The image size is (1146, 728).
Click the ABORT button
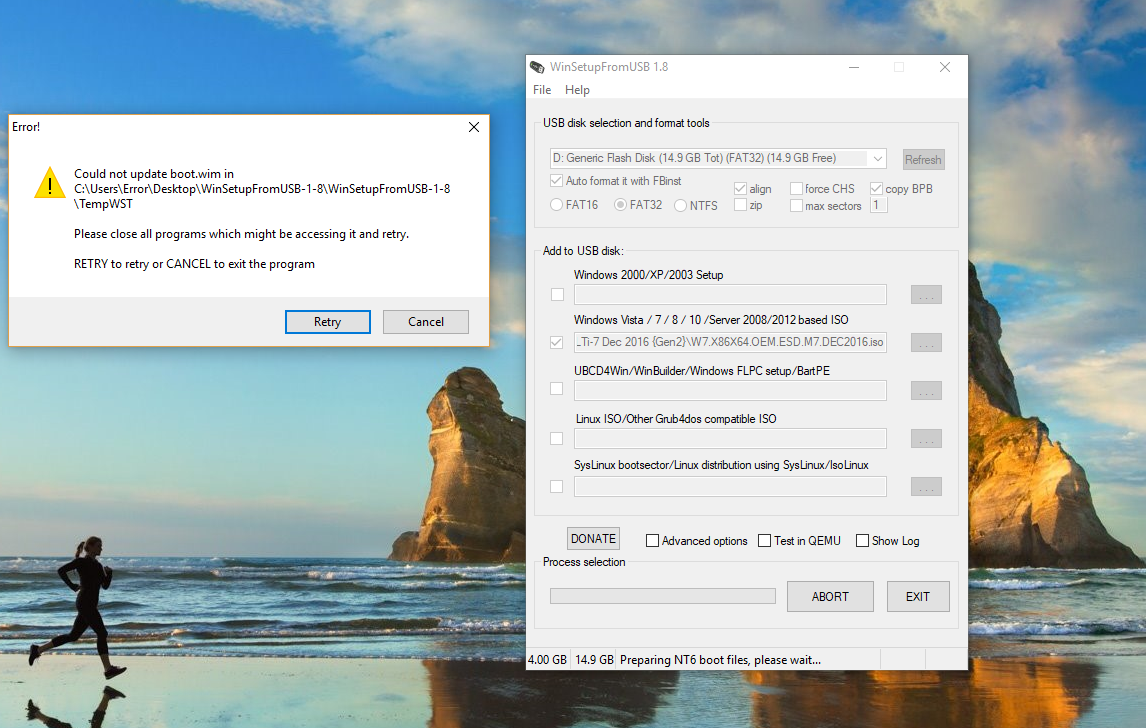click(830, 596)
